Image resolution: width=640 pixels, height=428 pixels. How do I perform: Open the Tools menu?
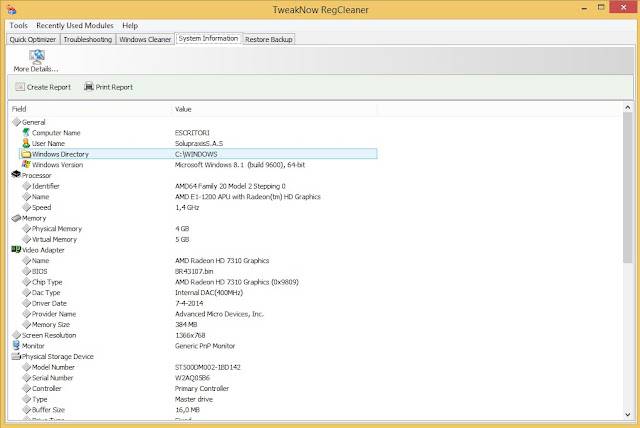18,25
